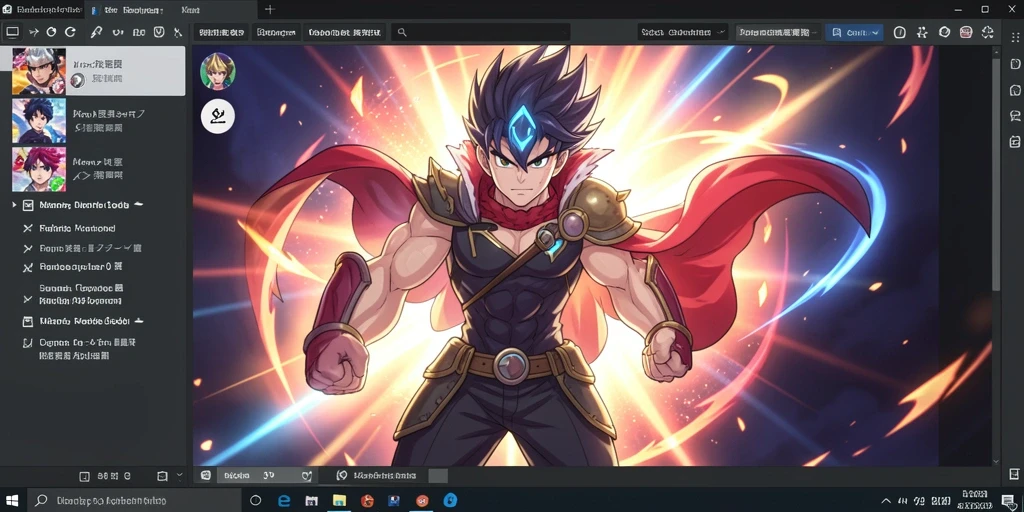Image resolution: width=1024 pixels, height=512 pixels.
Task: Click the first labeled button in toolbar
Action: click(221, 32)
